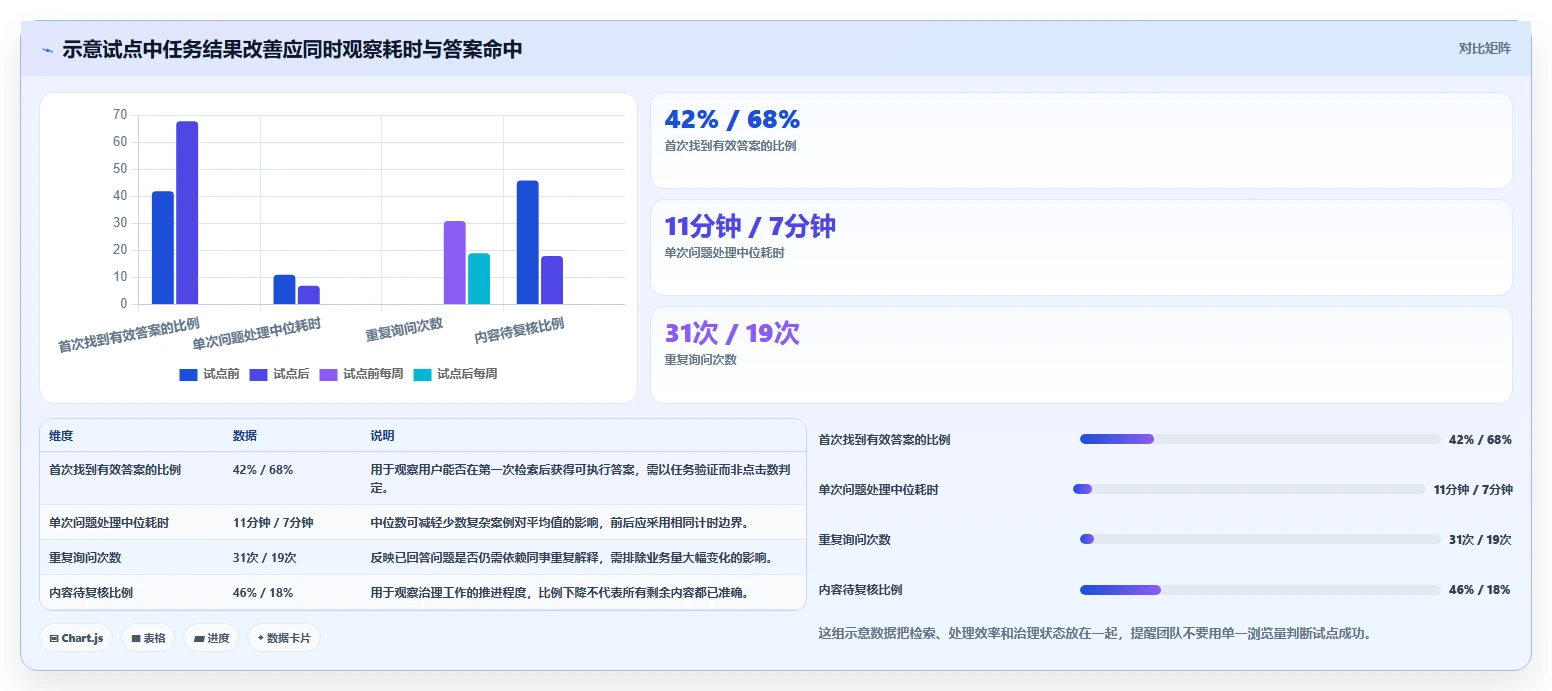Click the 试点前 bar at 42 in first group
The height and width of the screenshot is (691, 1552).
pyautogui.click(x=163, y=247)
